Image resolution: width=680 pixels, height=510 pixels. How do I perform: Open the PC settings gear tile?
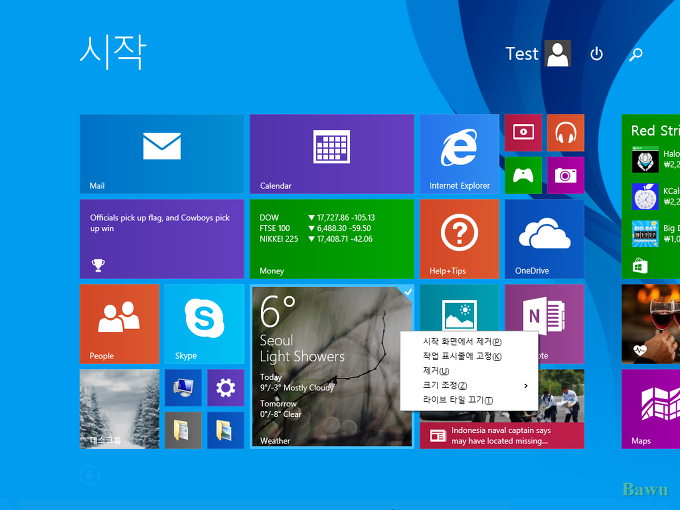point(226,388)
